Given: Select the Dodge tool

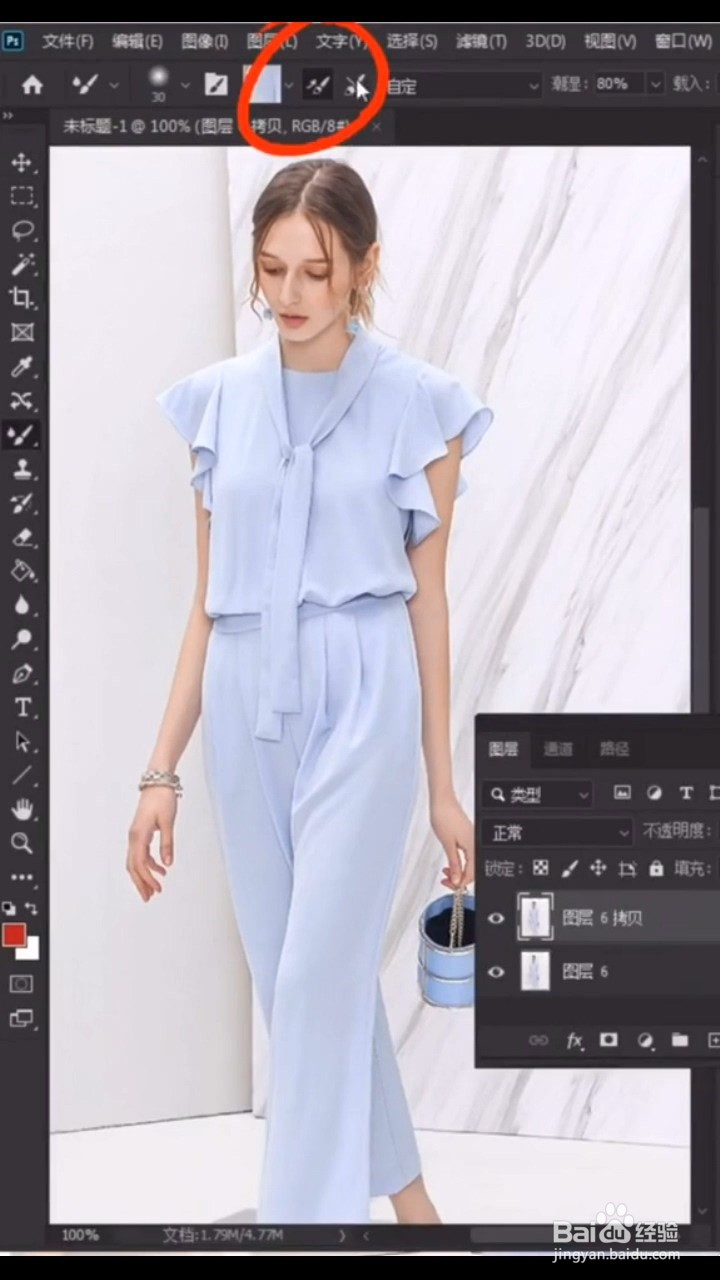Looking at the screenshot, I should [x=21, y=639].
